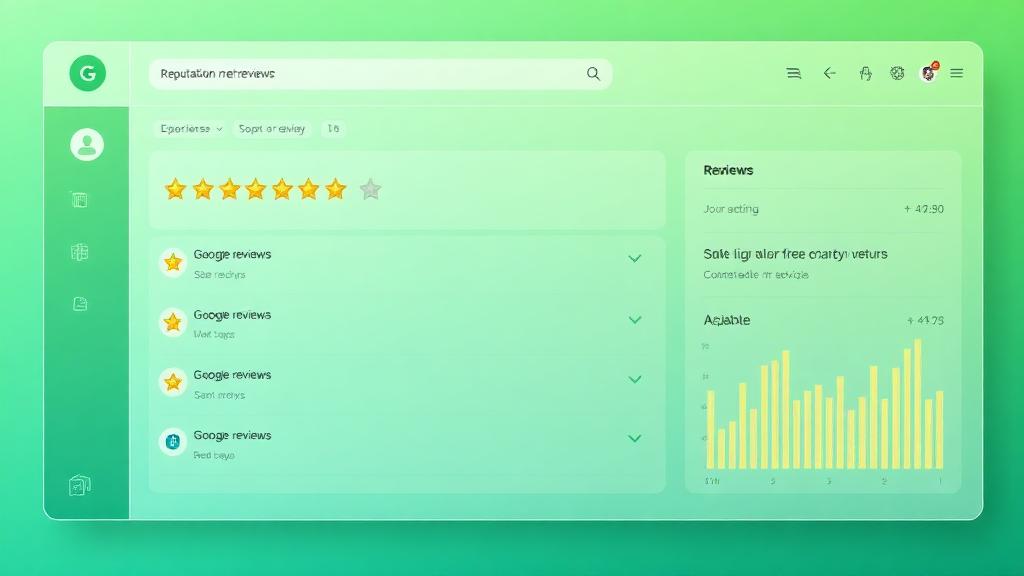This screenshot has width=1024, height=576.
Task: Open "Google reviews" title above "Sant orehys"
Action: tap(232, 375)
